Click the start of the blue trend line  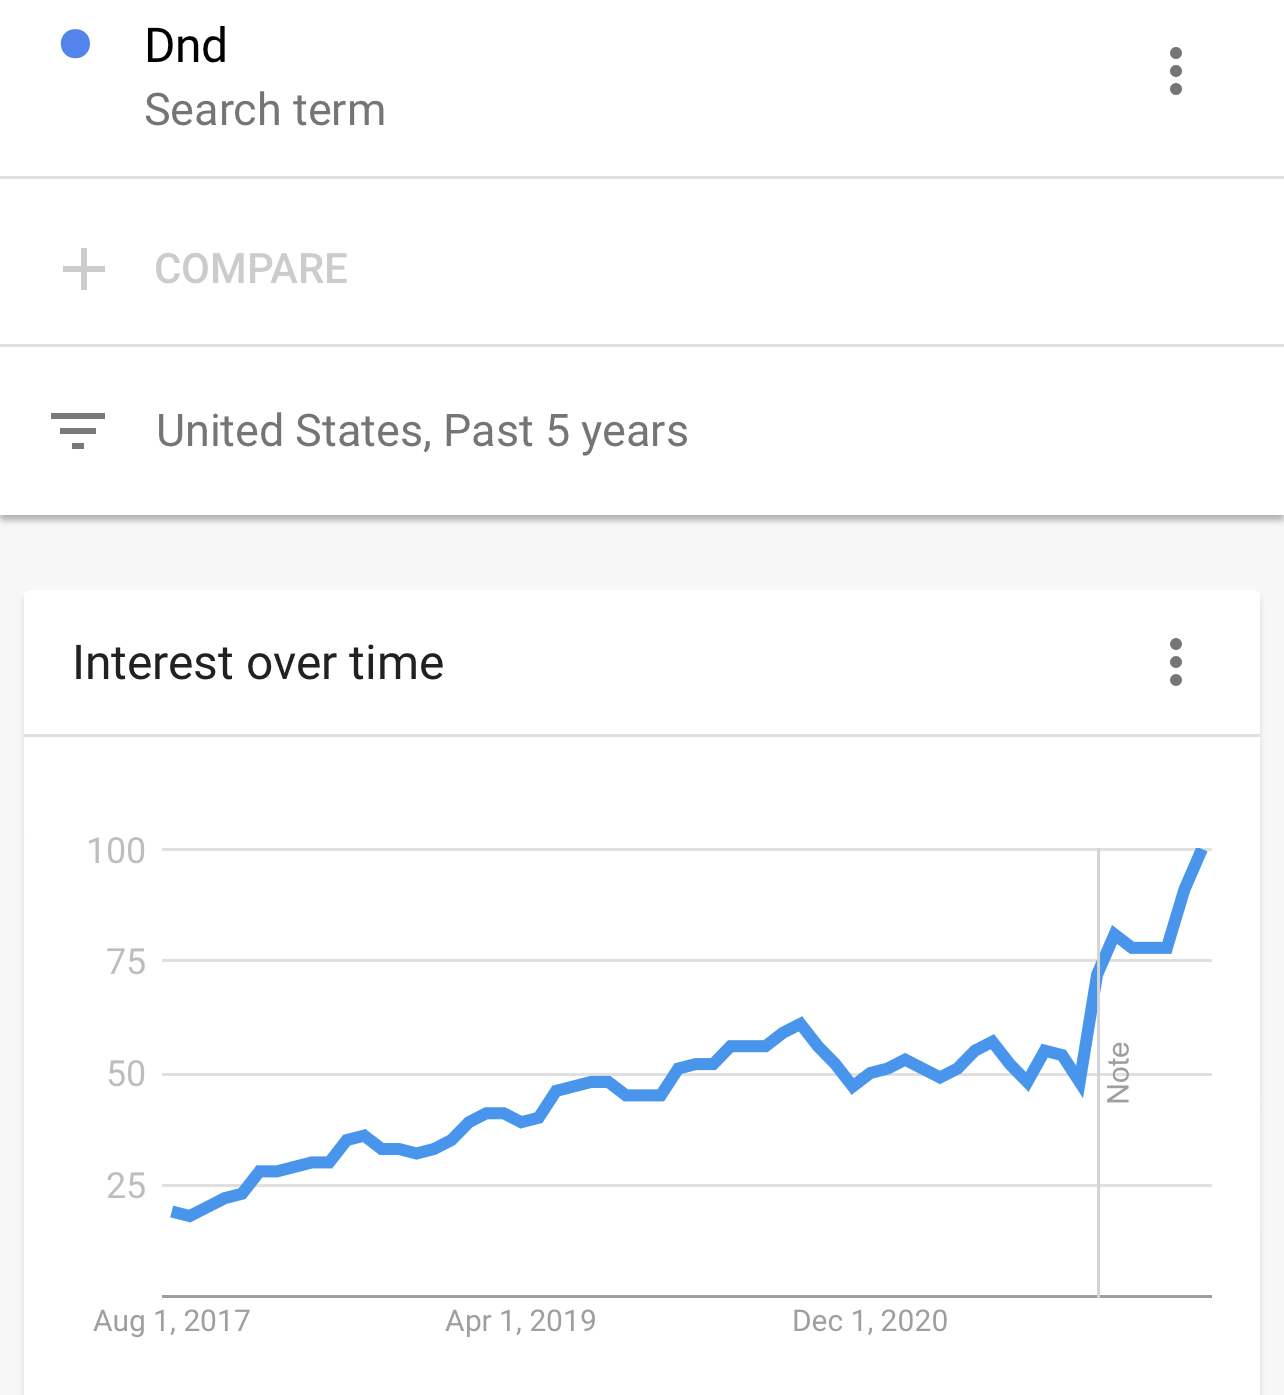pos(175,1212)
